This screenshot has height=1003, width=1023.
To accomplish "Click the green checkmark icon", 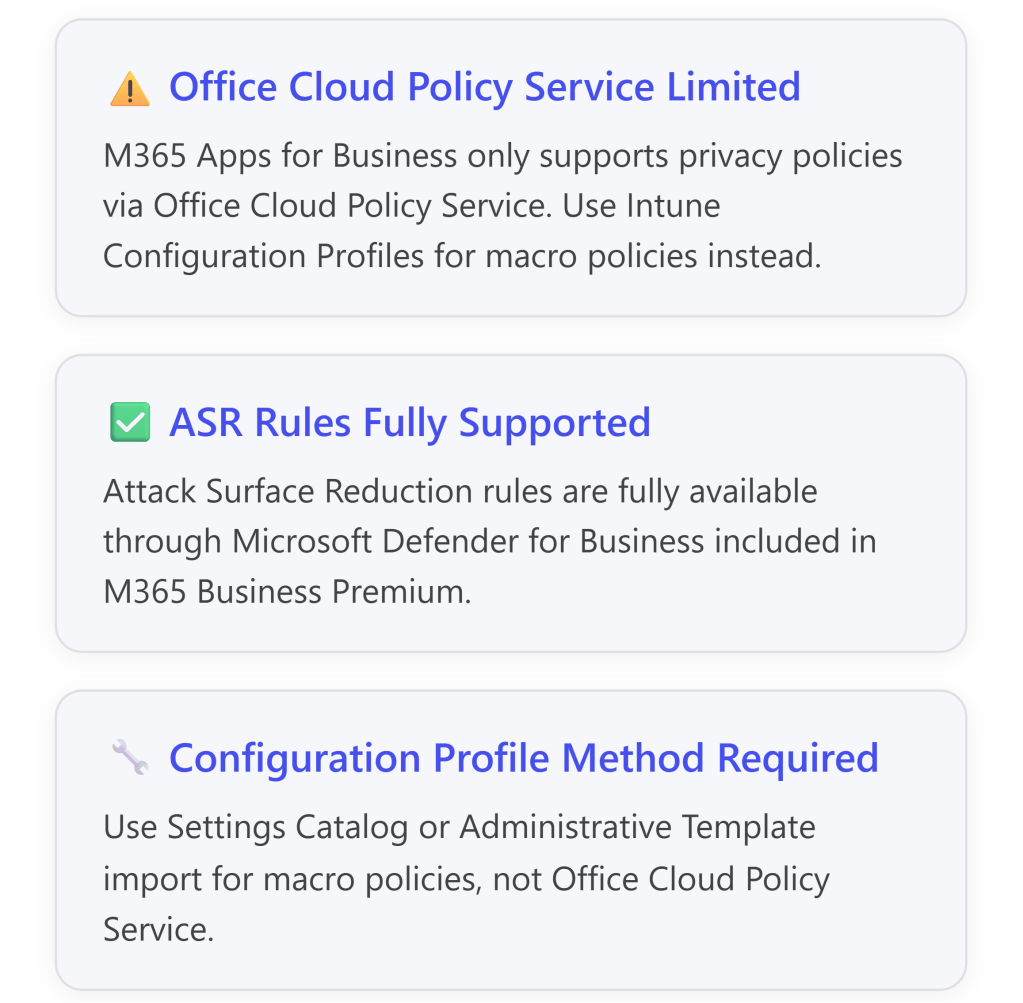I will tap(129, 423).
